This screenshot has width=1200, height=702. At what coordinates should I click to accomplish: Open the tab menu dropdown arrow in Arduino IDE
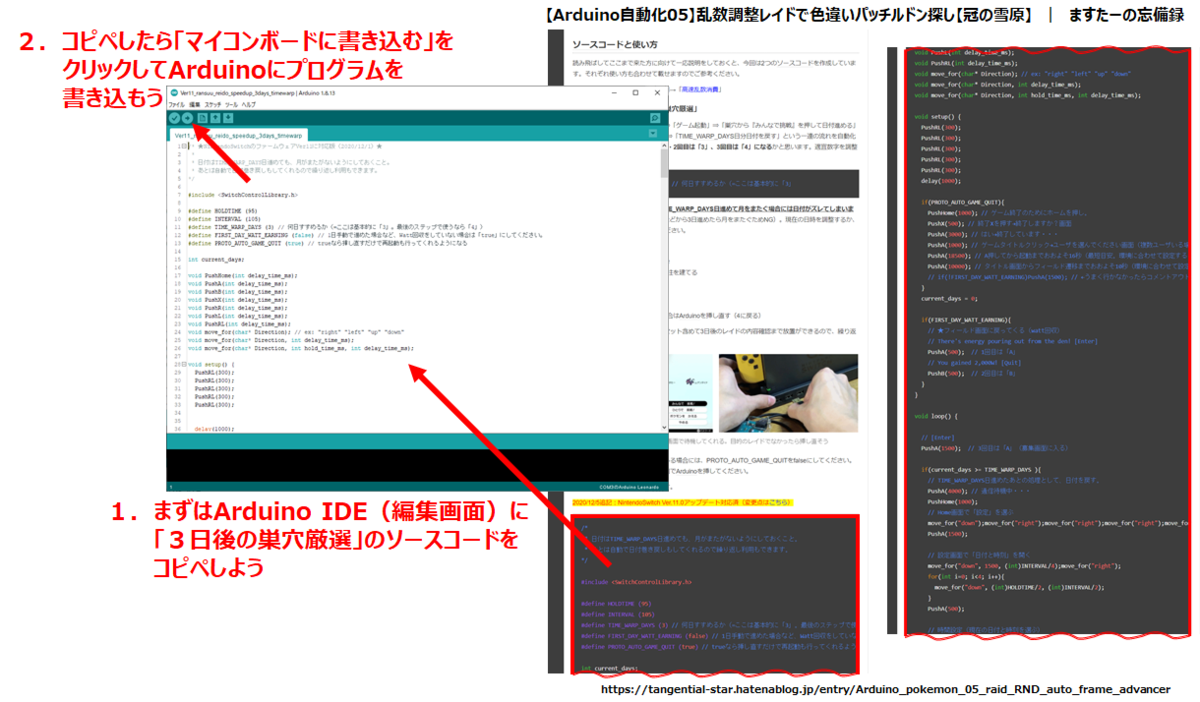pos(653,133)
